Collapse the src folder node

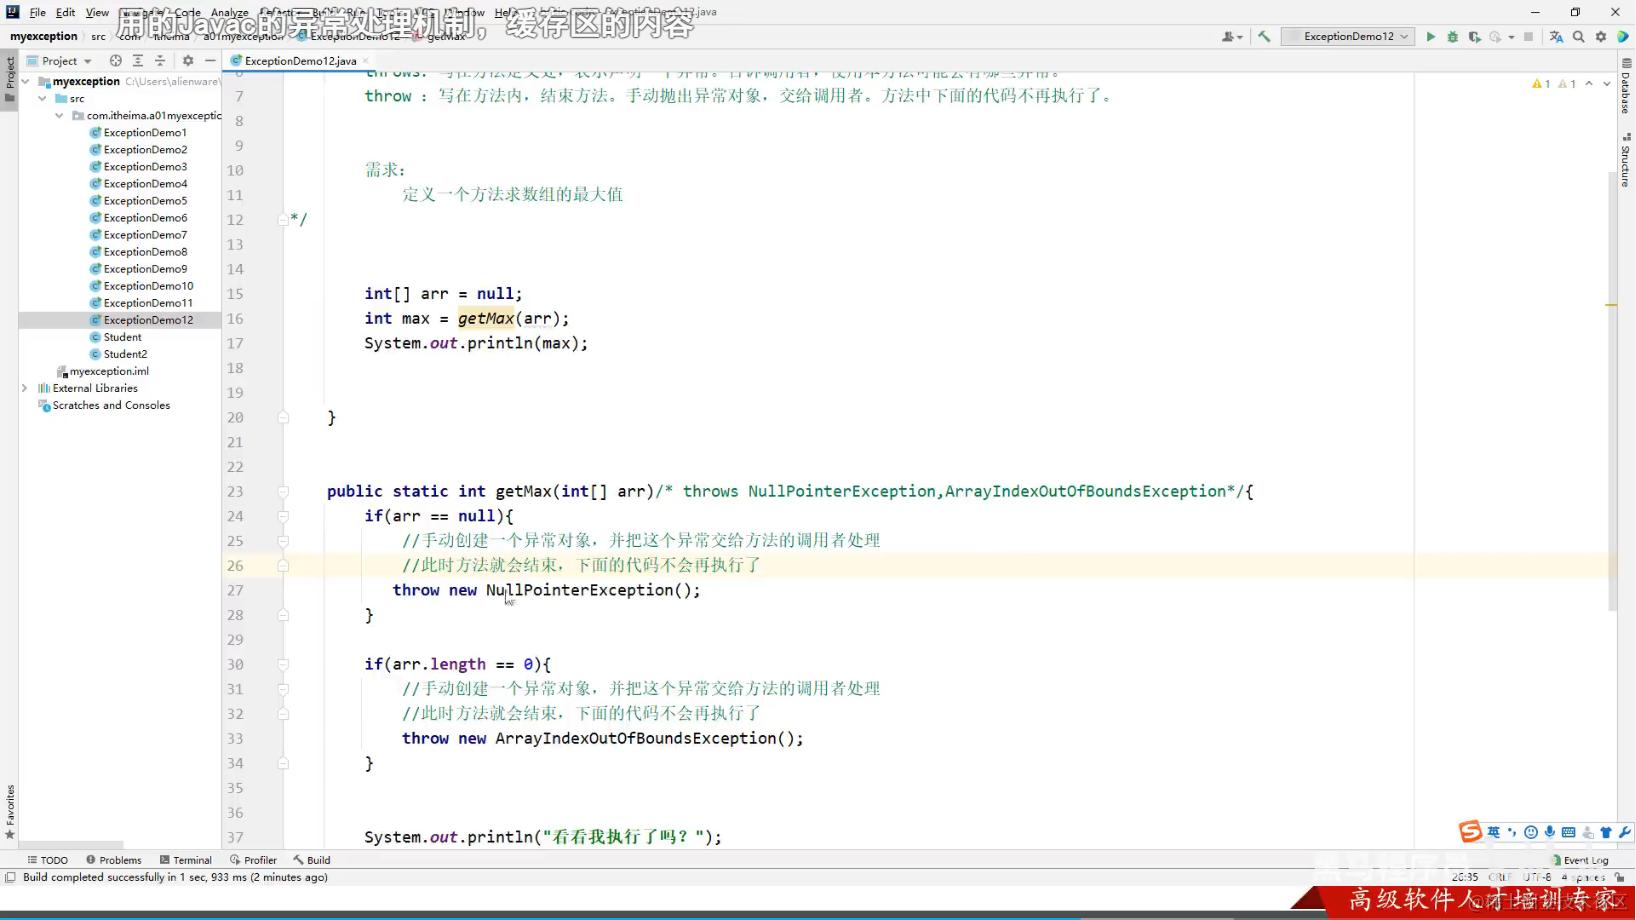[42, 99]
